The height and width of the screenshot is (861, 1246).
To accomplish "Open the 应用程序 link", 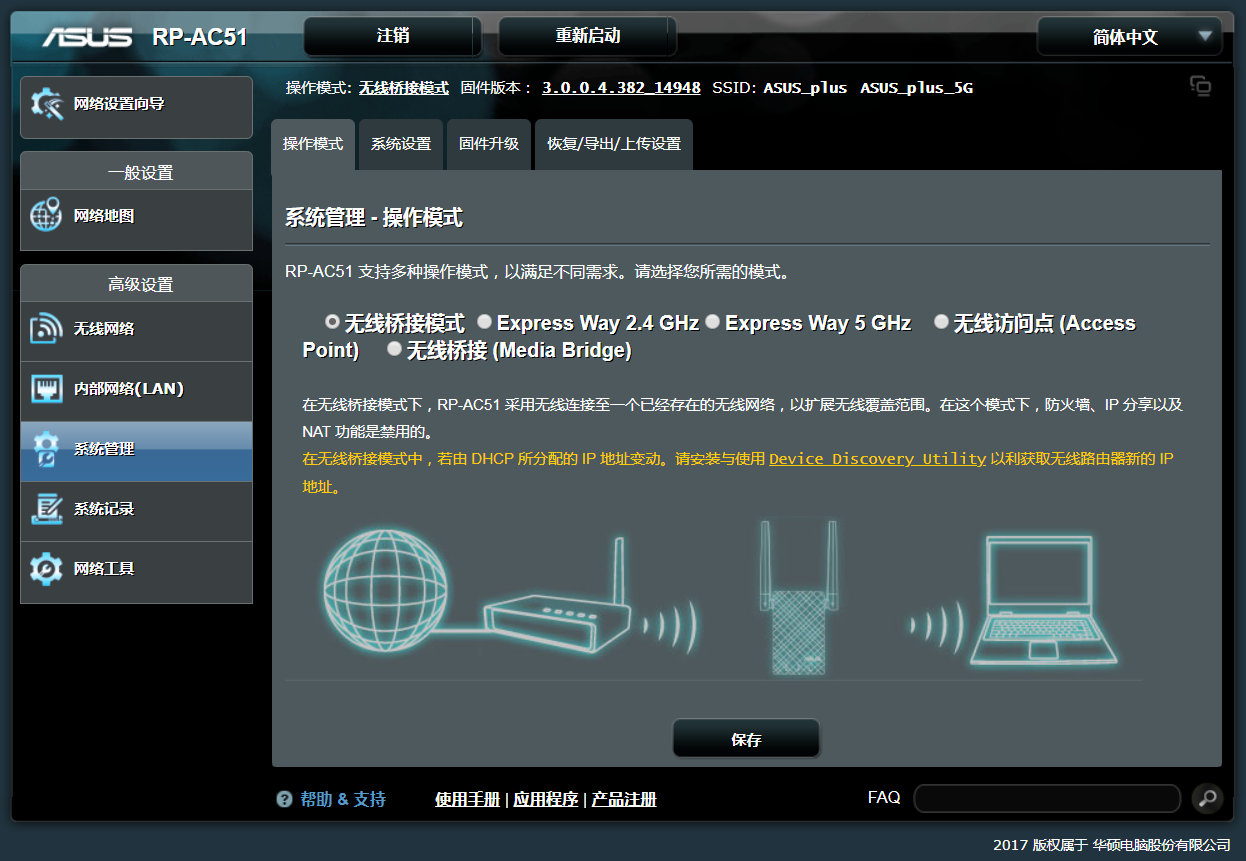I will point(546,799).
